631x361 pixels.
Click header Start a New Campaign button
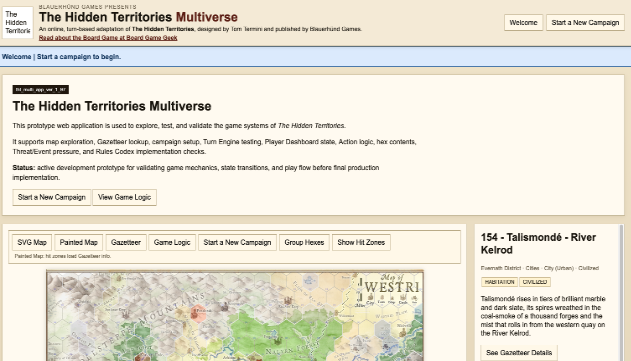(585, 23)
